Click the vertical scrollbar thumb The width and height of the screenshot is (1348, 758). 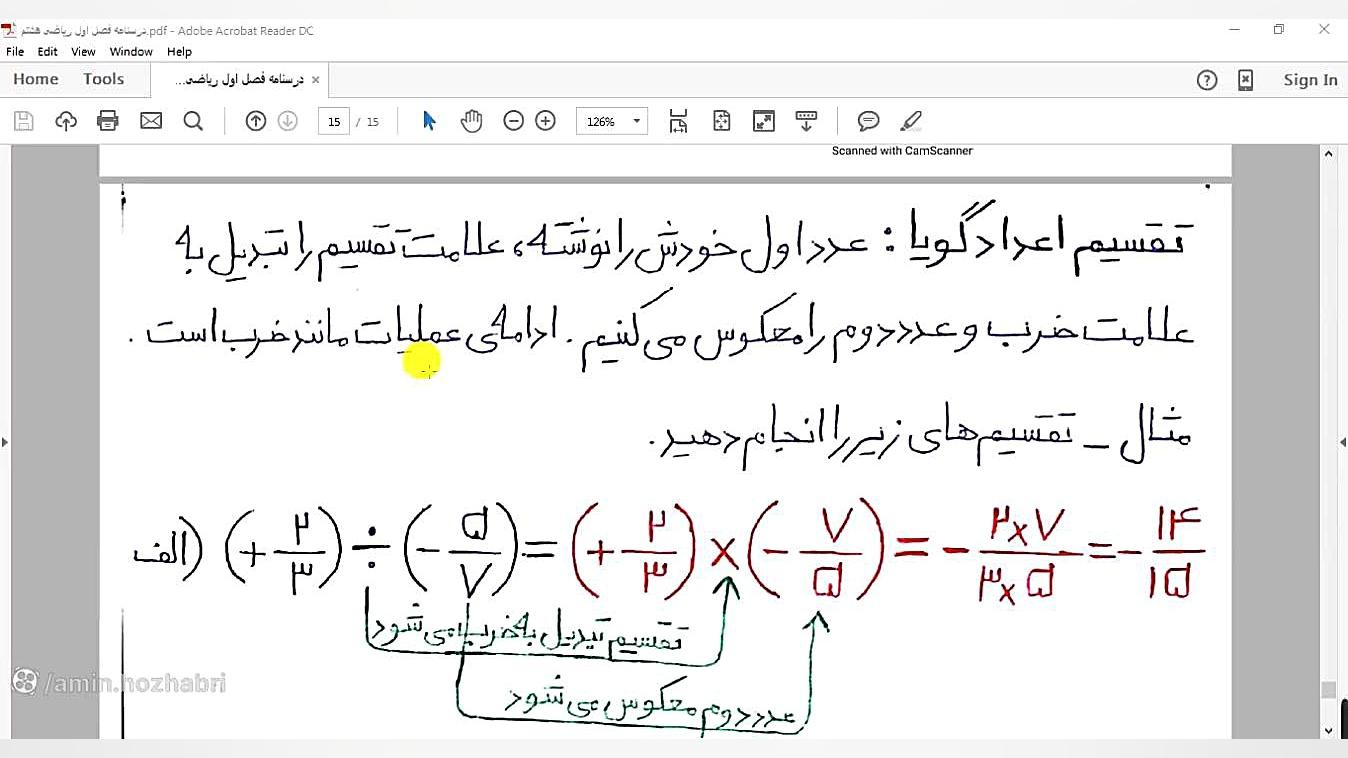click(1328, 690)
